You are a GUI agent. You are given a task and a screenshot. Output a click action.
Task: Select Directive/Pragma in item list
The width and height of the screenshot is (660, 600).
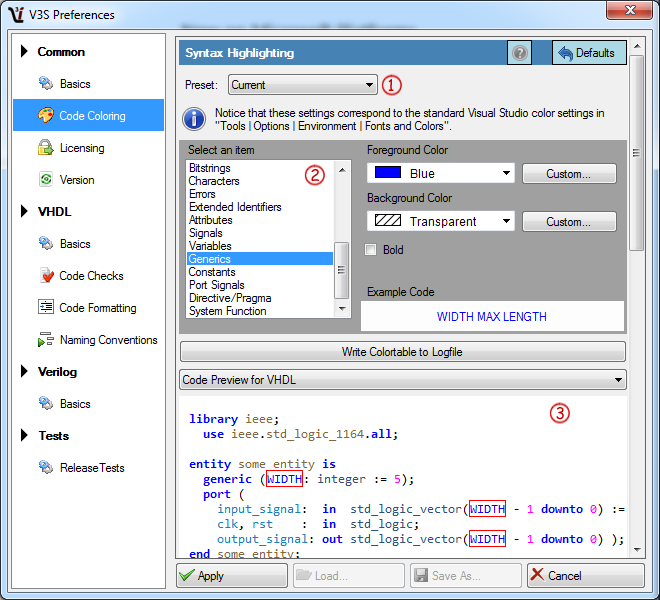pos(260,298)
